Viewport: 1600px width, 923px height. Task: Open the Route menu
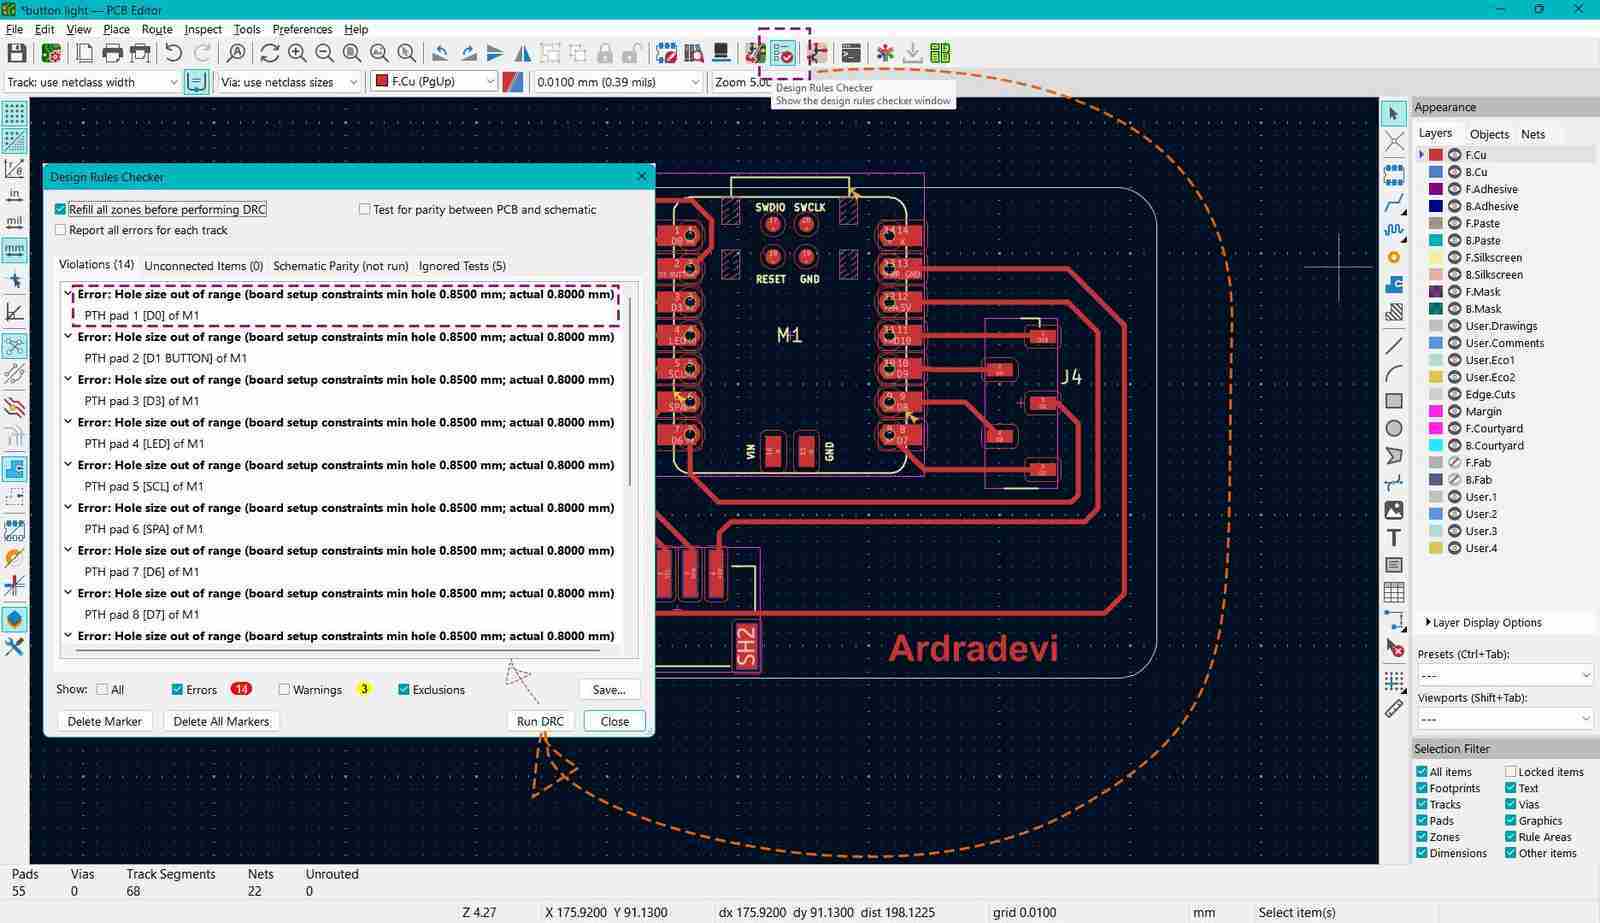pyautogui.click(x=156, y=29)
